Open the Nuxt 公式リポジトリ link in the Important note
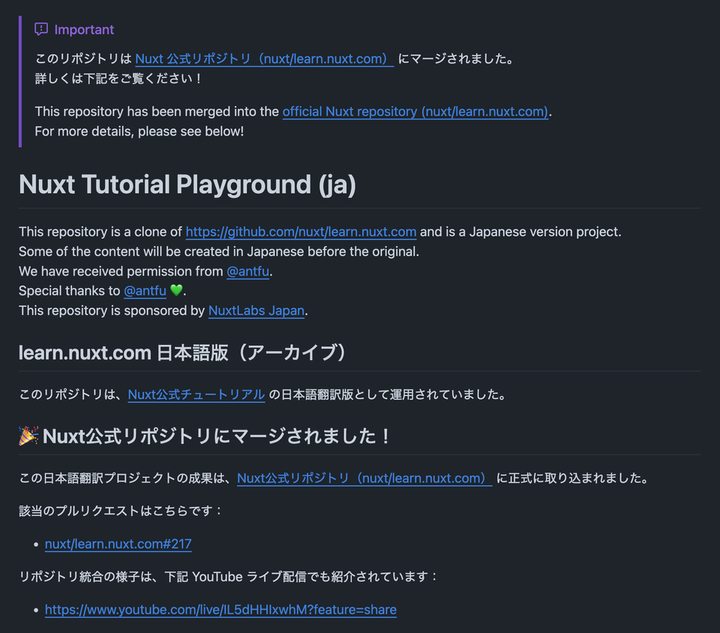Screen dimensions: 720x633 (264, 59)
